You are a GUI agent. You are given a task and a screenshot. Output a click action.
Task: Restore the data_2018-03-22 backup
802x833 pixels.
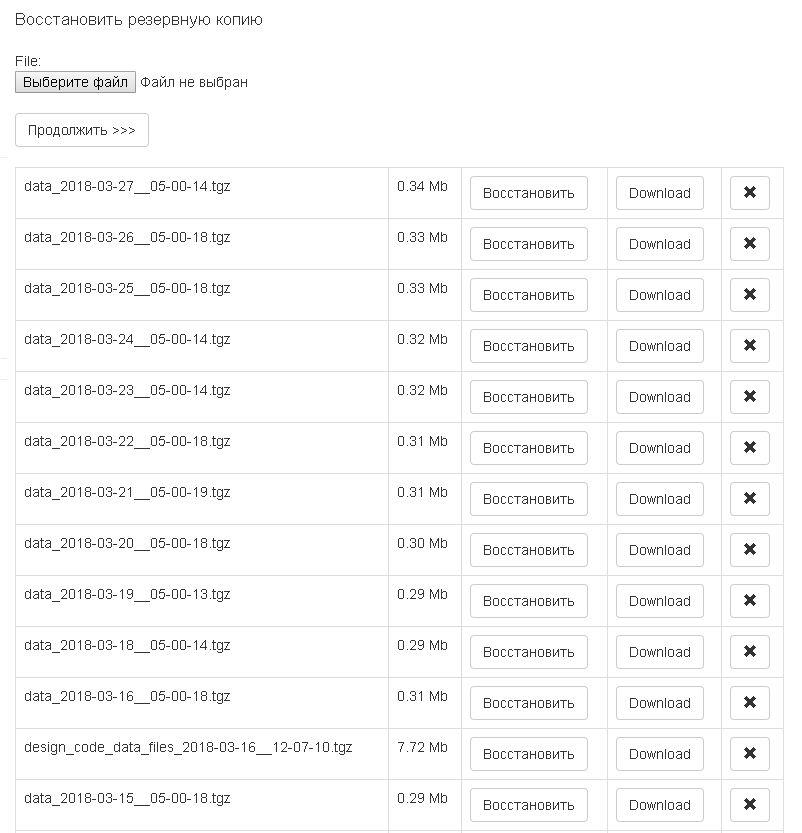click(528, 448)
